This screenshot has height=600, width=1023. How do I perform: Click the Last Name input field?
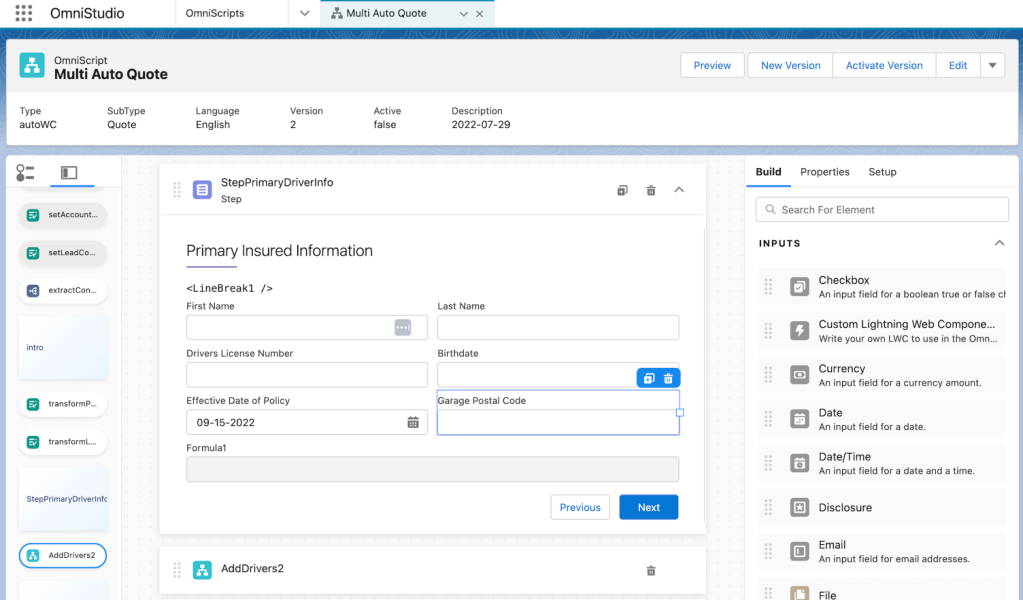pos(558,327)
